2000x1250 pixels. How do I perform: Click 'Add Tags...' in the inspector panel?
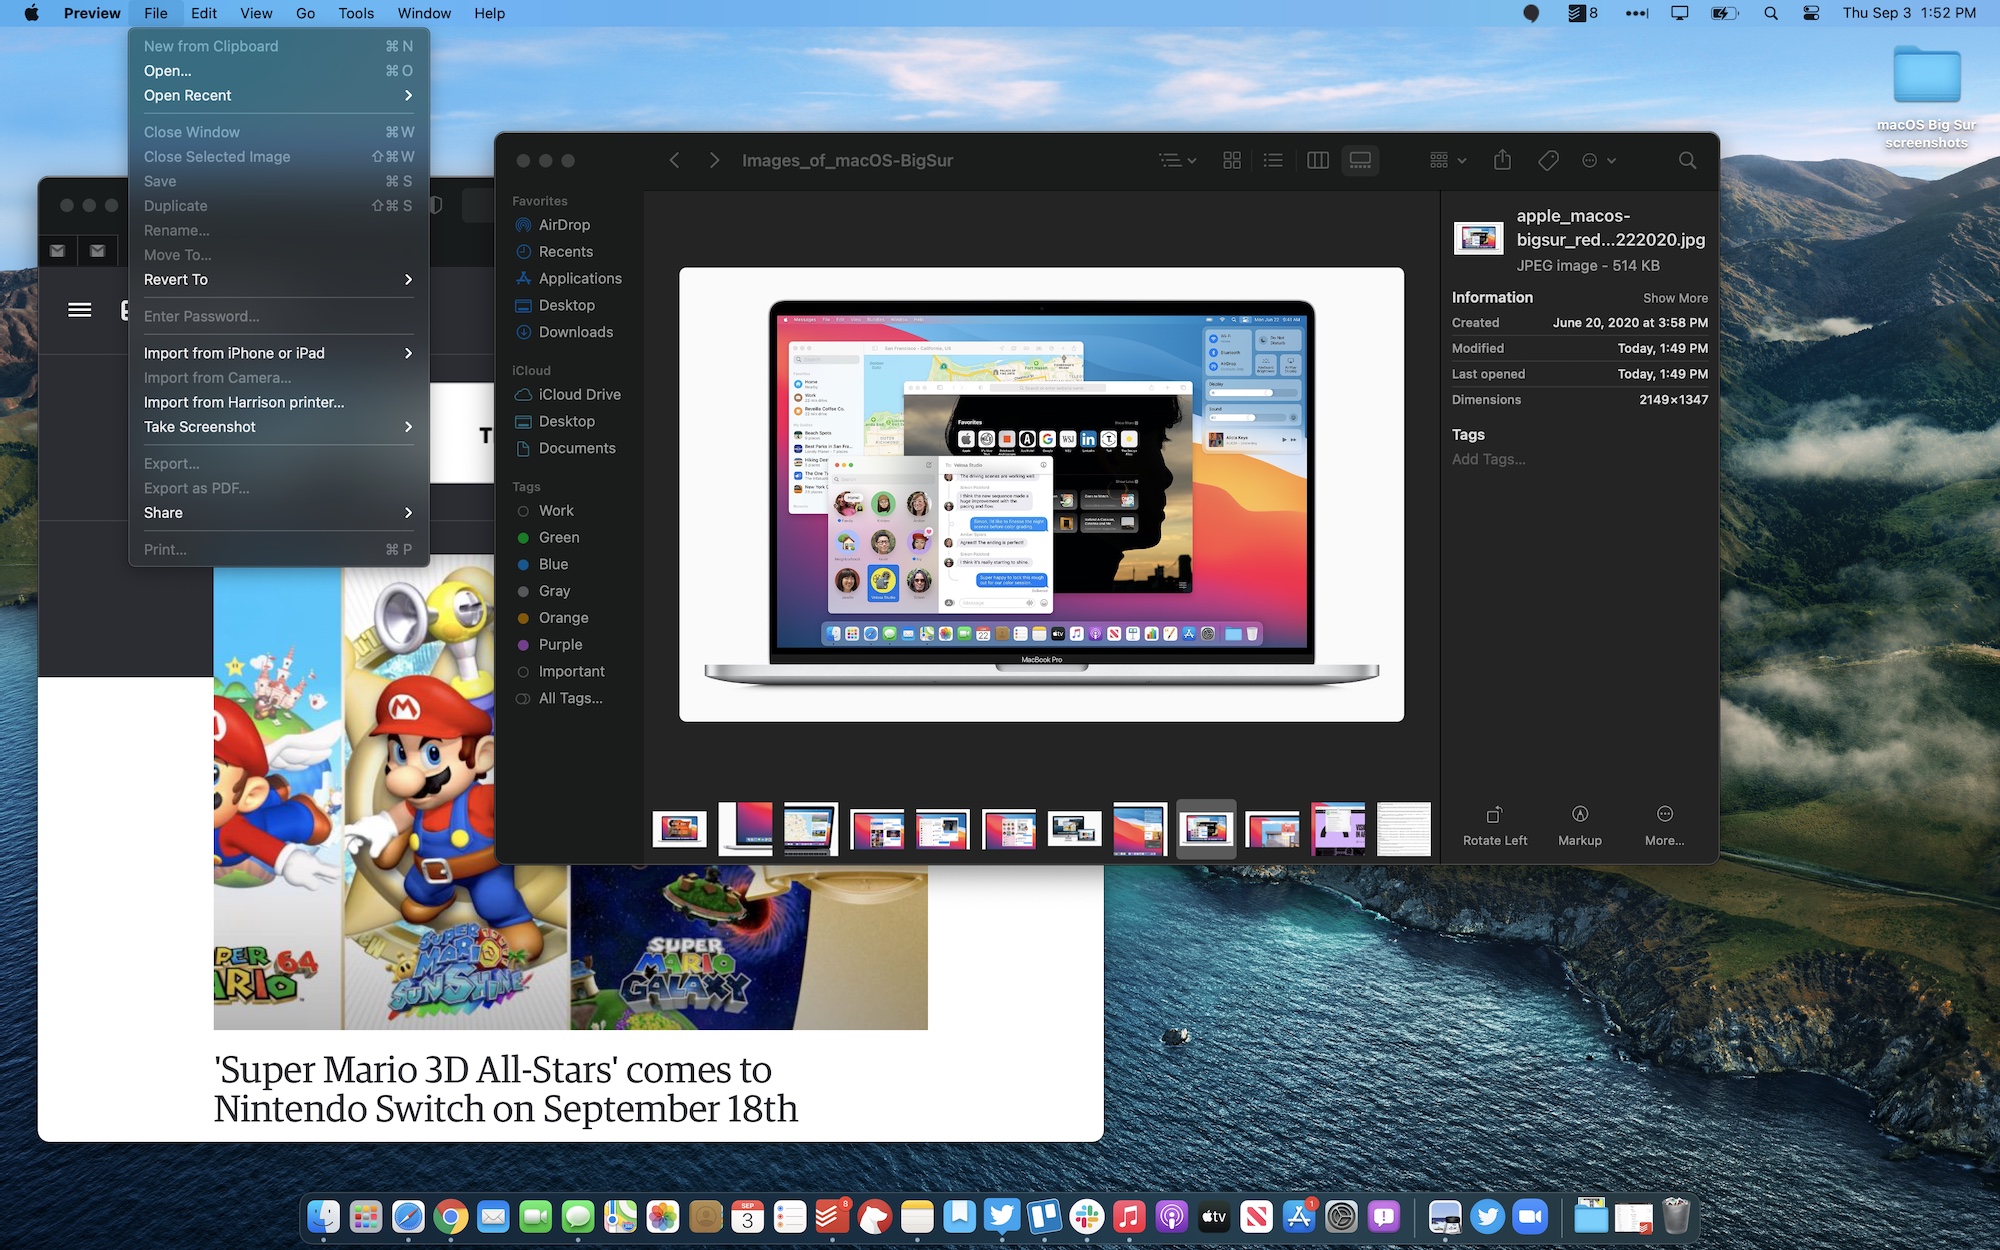point(1489,458)
